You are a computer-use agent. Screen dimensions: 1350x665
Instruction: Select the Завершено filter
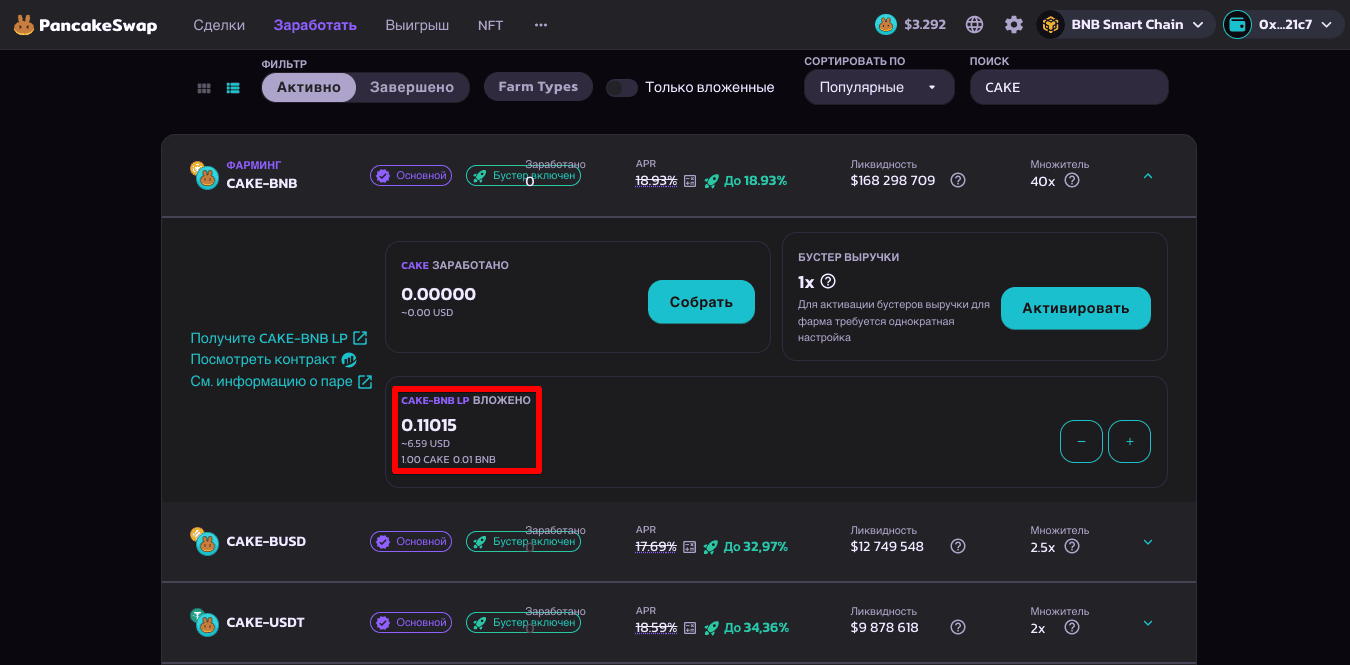click(x=412, y=88)
